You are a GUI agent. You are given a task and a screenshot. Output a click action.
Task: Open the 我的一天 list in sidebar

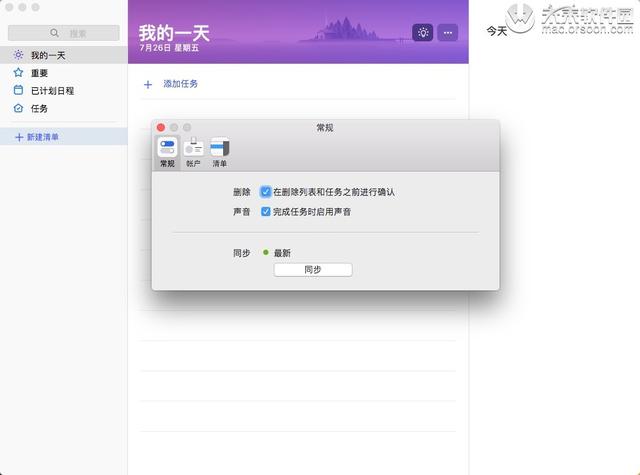pos(64,55)
